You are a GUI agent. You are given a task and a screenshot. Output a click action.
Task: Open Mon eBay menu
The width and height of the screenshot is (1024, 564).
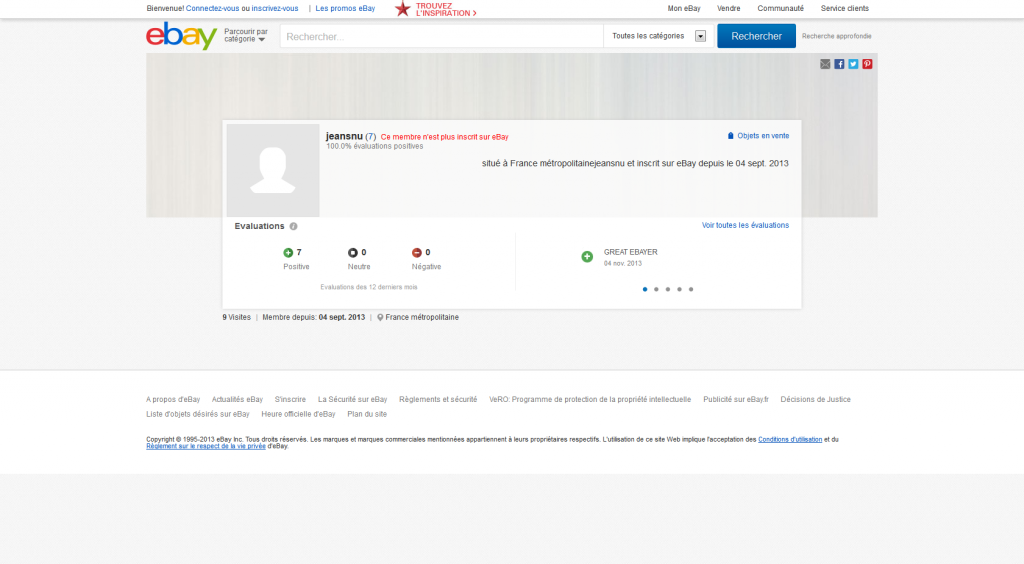[x=684, y=8]
